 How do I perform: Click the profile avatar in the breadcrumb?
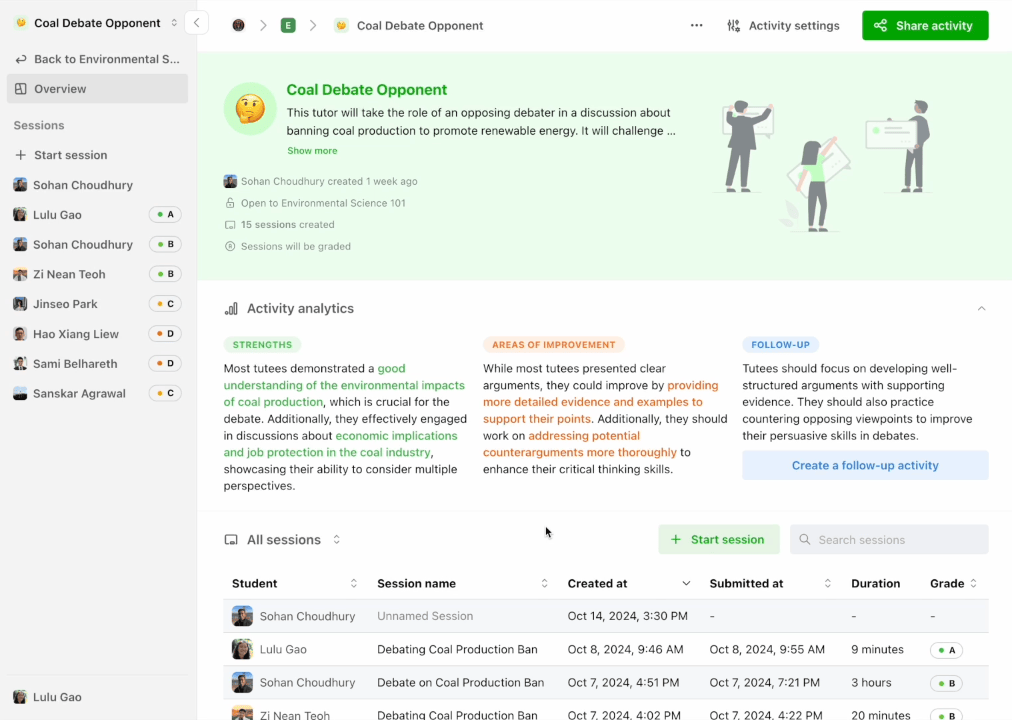coord(238,26)
